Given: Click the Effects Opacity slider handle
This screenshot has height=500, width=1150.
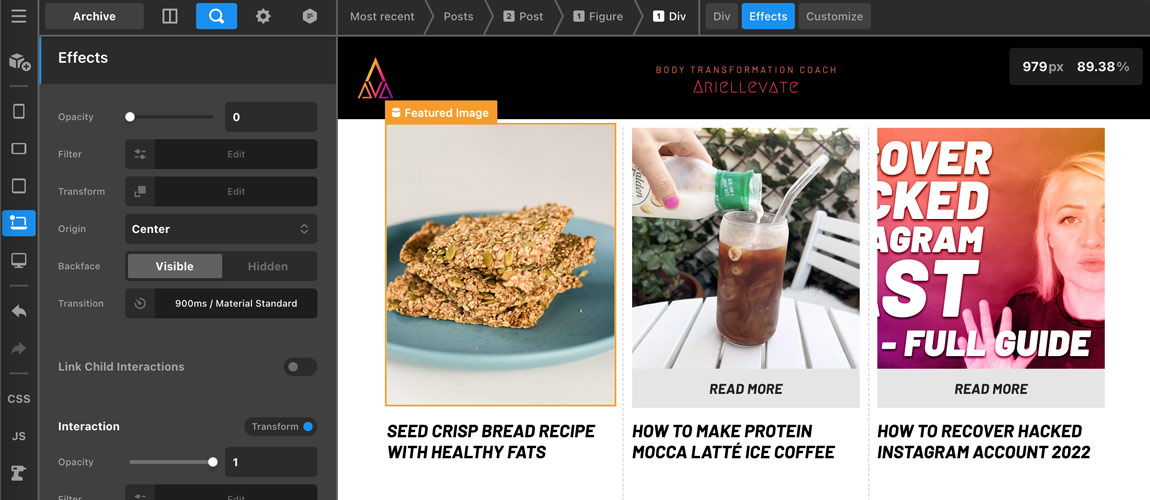Looking at the screenshot, I should 130,117.
